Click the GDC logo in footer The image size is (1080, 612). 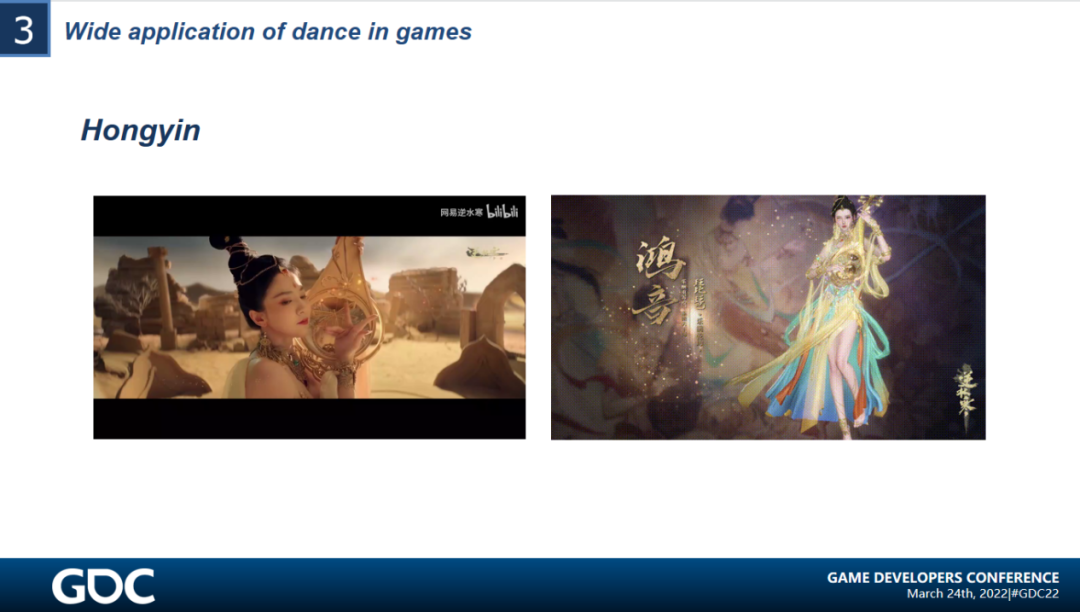point(103,586)
